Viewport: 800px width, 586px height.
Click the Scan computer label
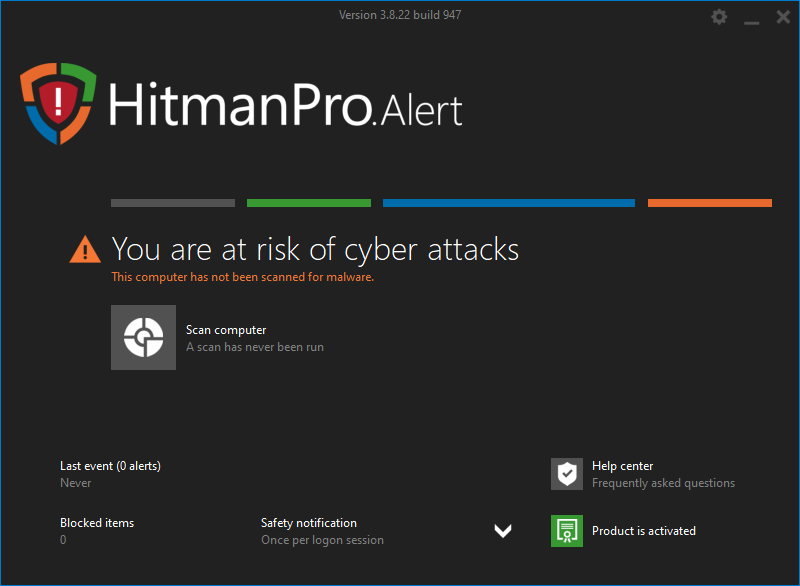(226, 330)
